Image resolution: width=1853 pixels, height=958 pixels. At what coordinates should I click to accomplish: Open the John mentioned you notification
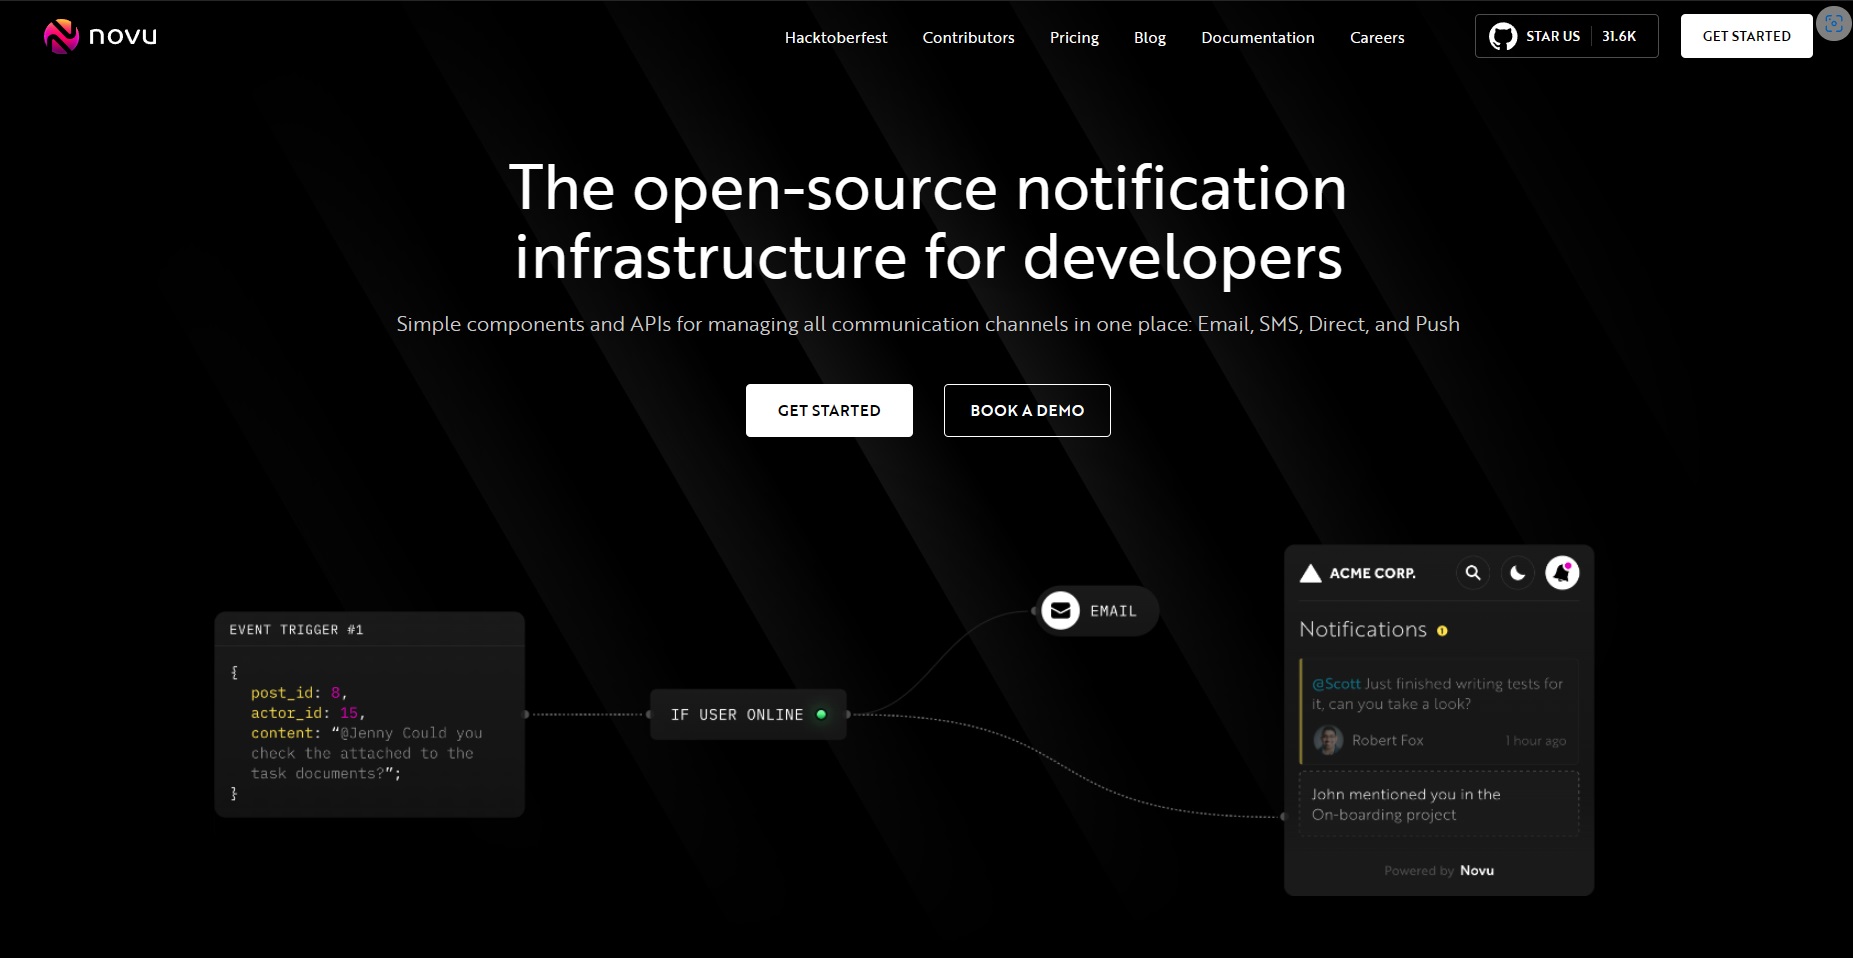1438,804
